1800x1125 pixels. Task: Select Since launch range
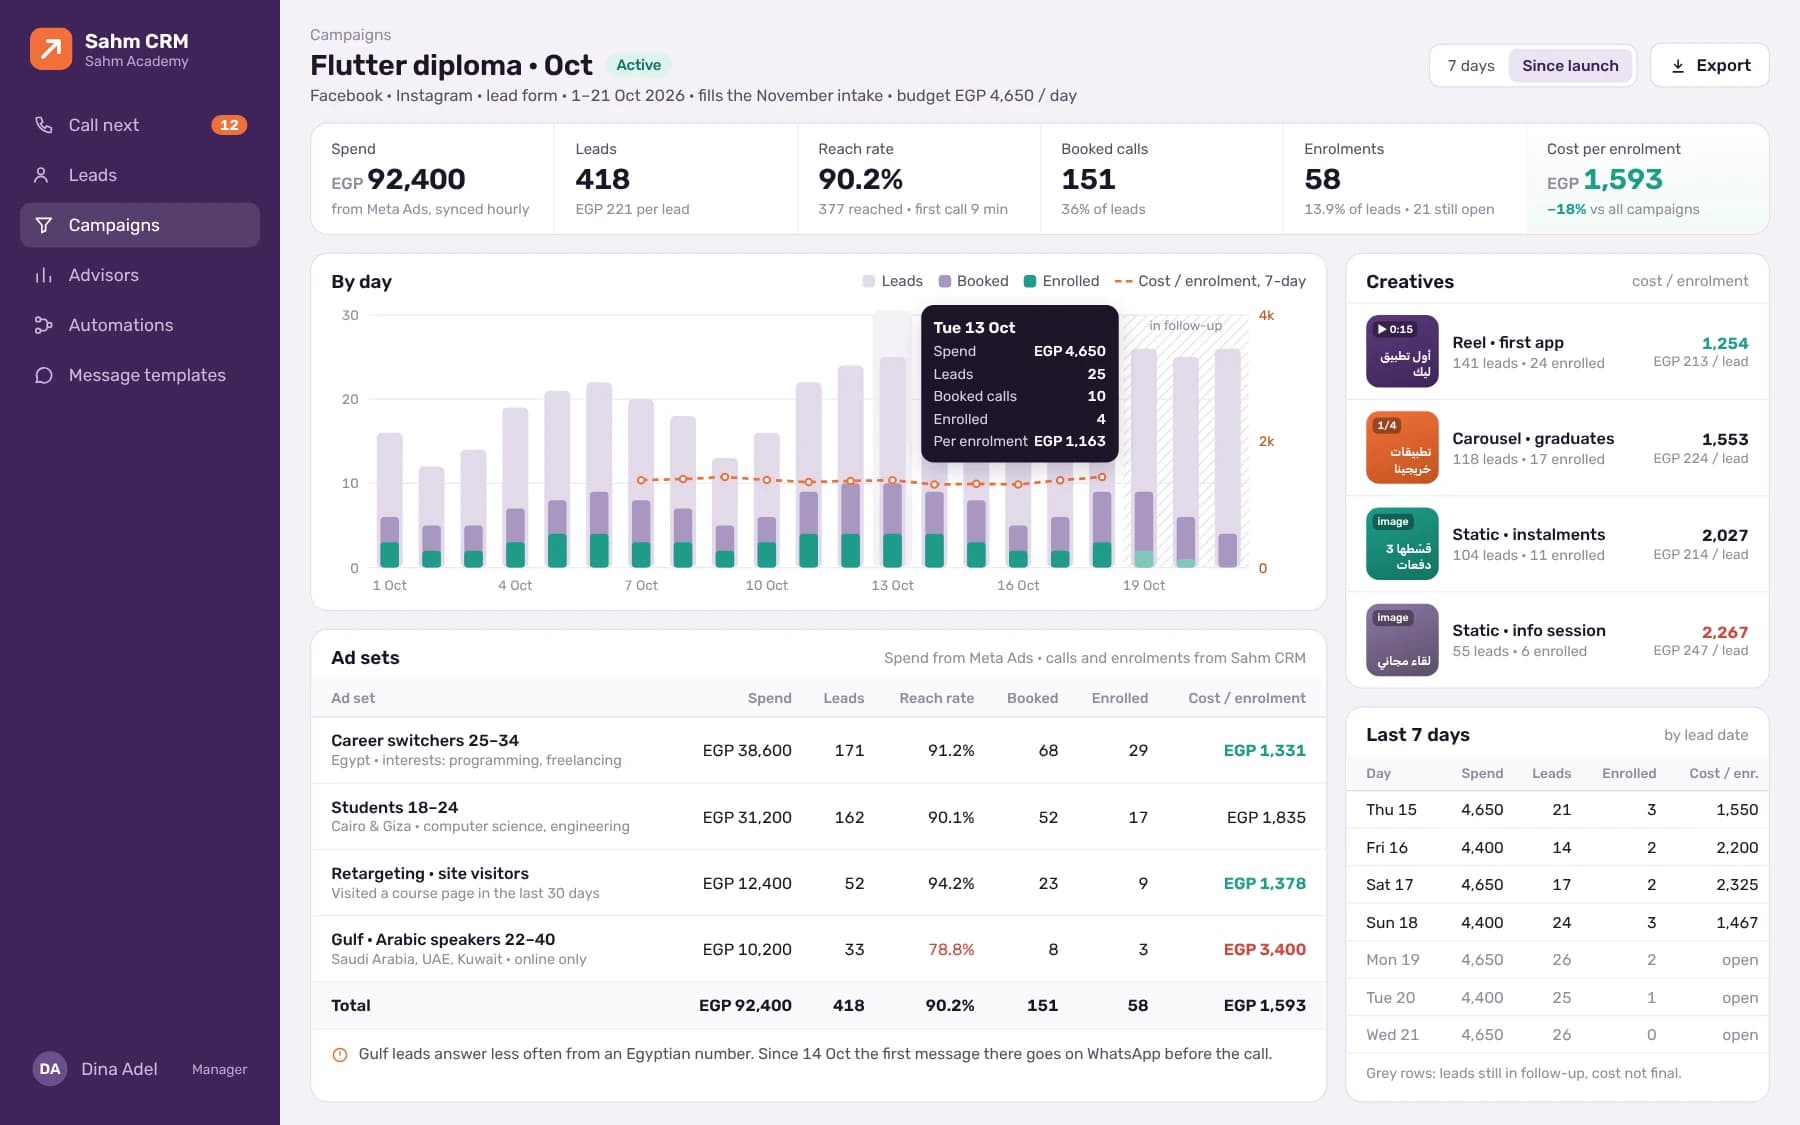1570,66
